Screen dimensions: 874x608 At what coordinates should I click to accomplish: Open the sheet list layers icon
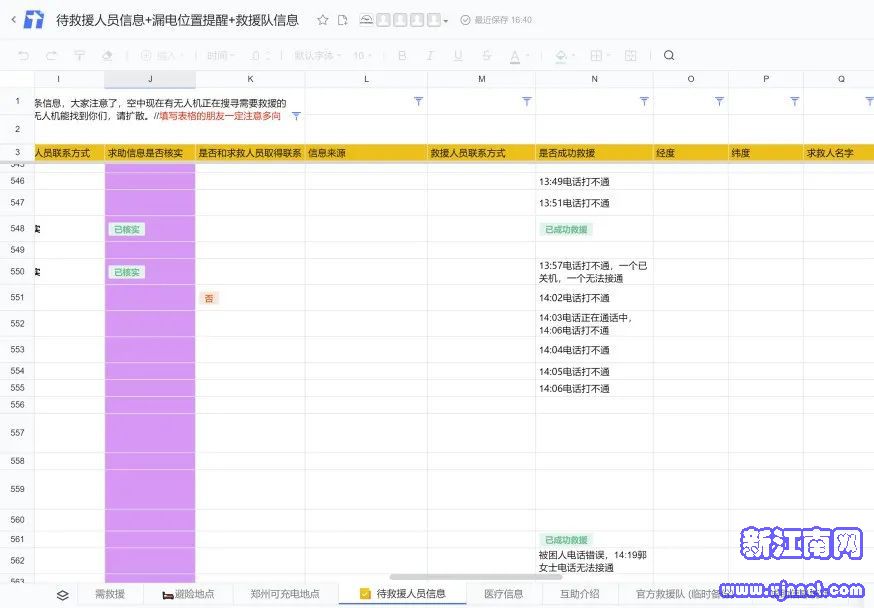click(x=63, y=595)
